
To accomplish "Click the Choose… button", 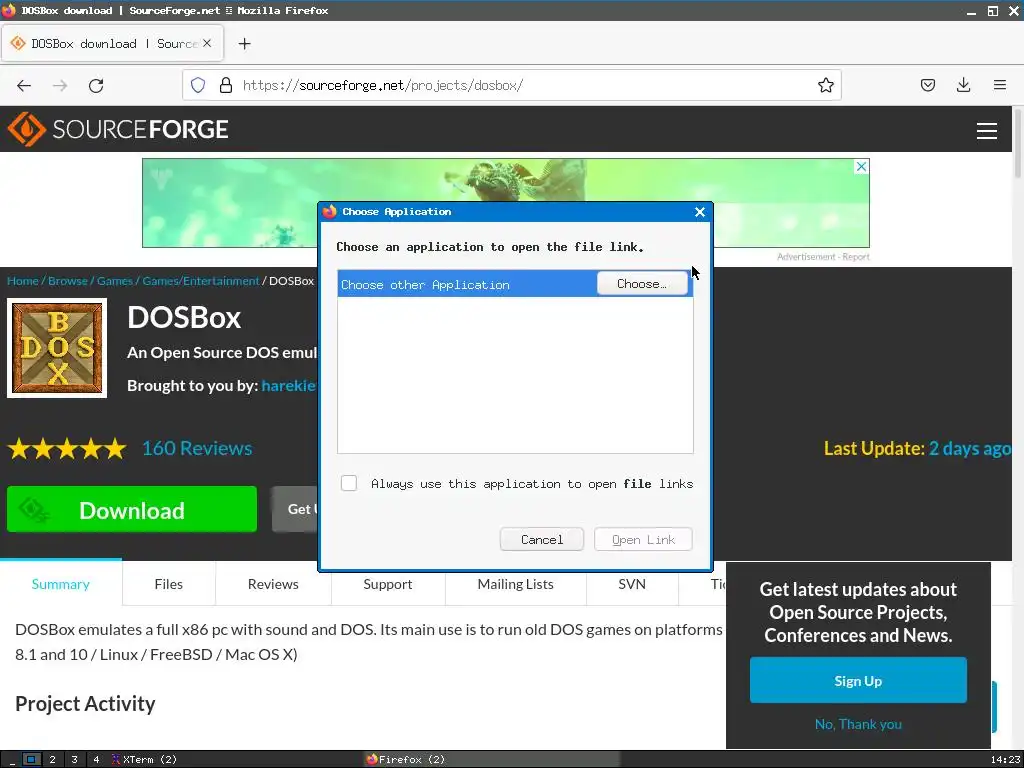I will tap(642, 284).
